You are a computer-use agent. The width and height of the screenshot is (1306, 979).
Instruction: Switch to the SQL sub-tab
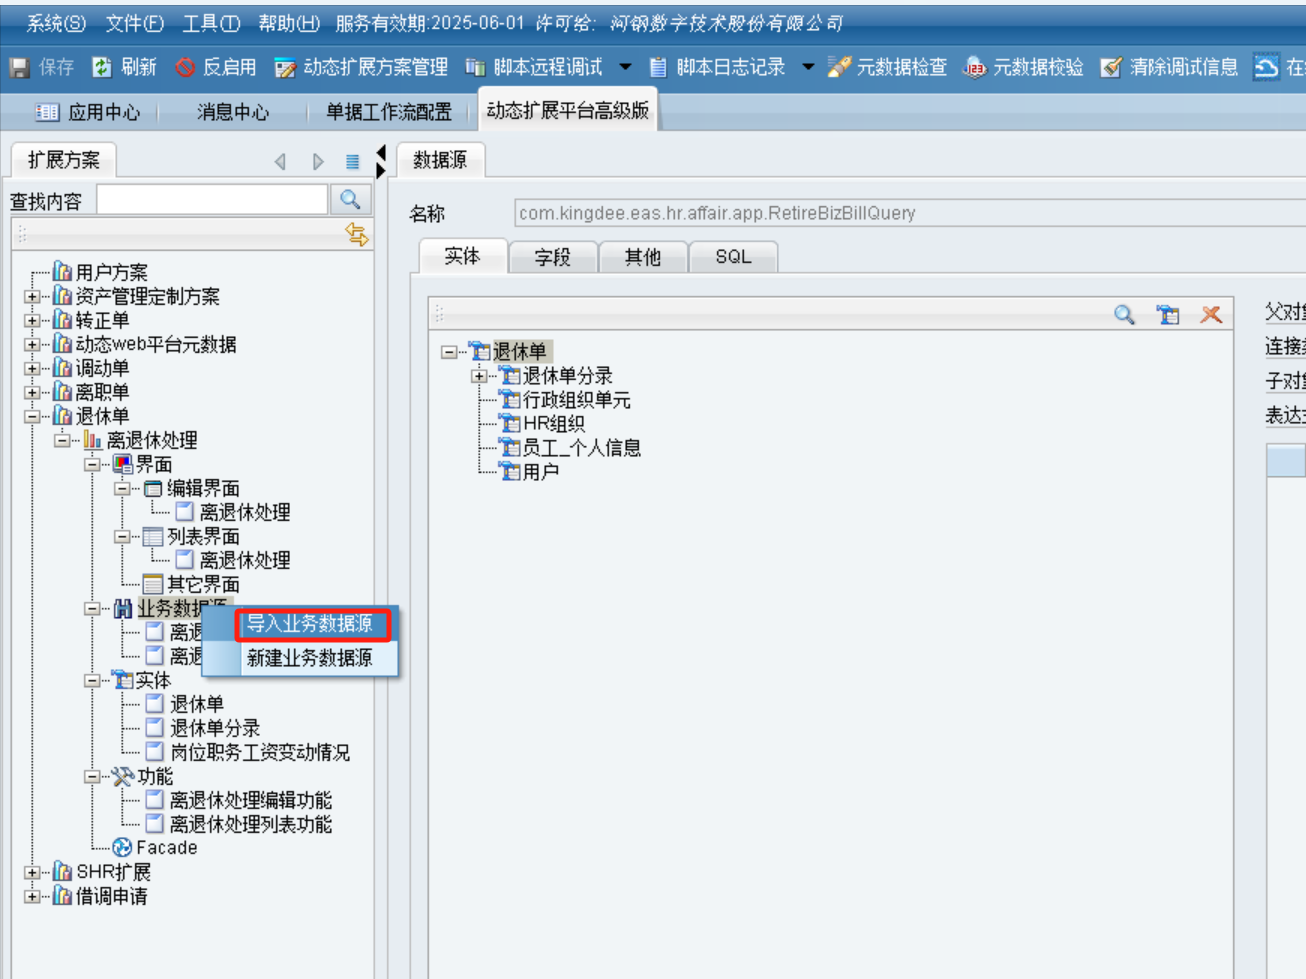(733, 258)
